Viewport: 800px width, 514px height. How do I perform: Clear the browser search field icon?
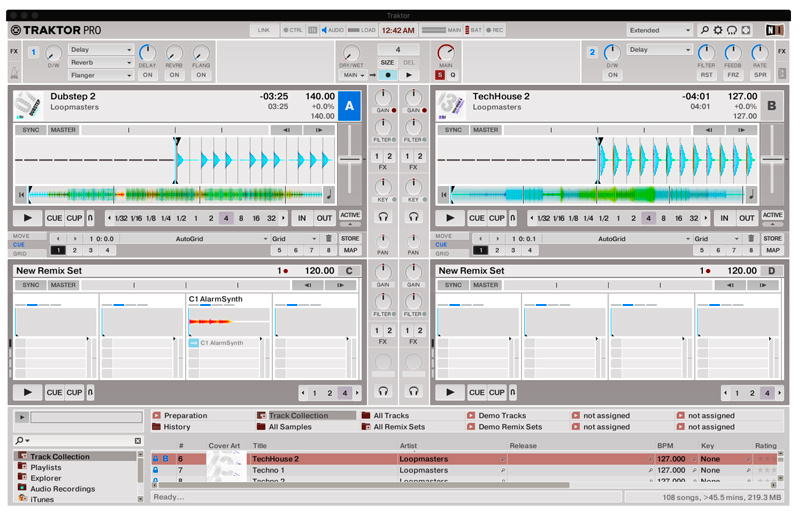tap(138, 440)
